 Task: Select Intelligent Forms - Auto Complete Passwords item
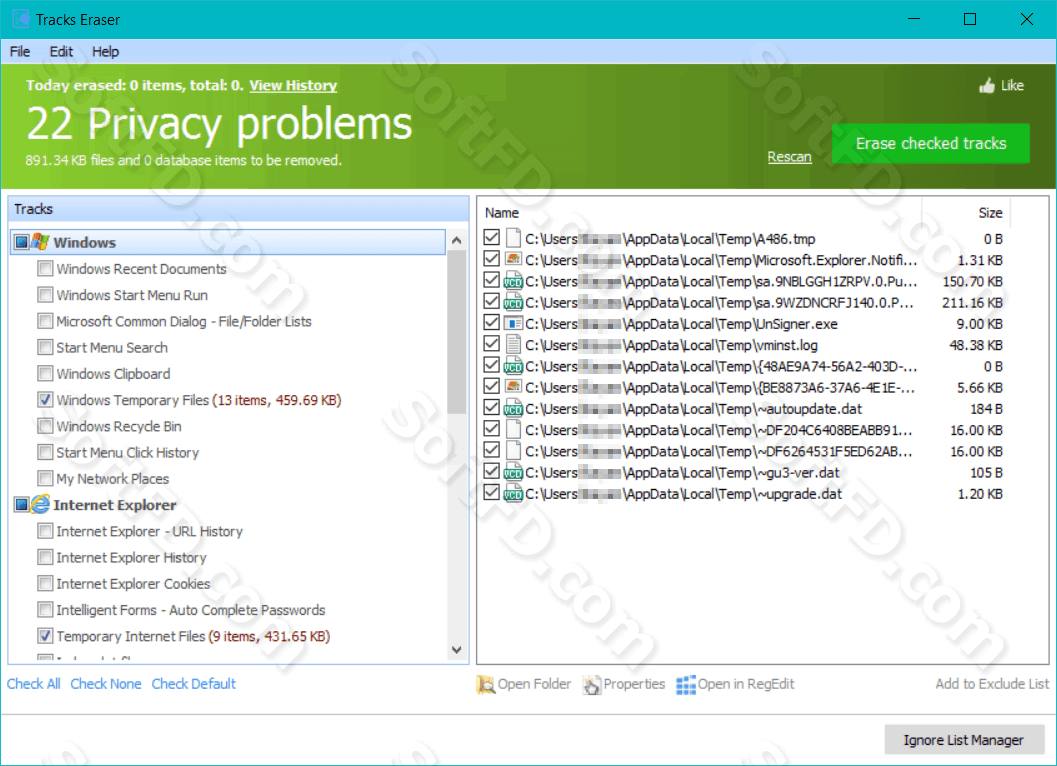point(191,610)
